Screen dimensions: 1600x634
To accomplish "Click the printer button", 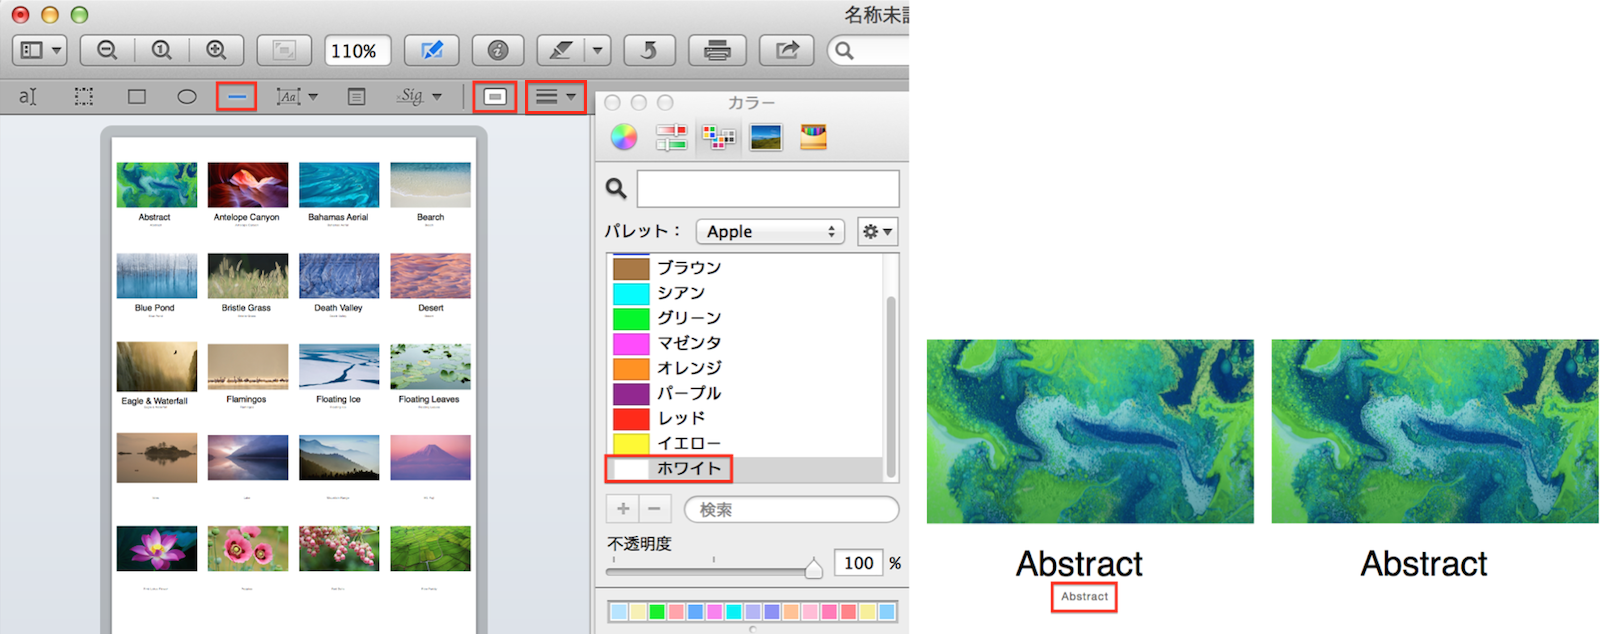I will point(717,50).
